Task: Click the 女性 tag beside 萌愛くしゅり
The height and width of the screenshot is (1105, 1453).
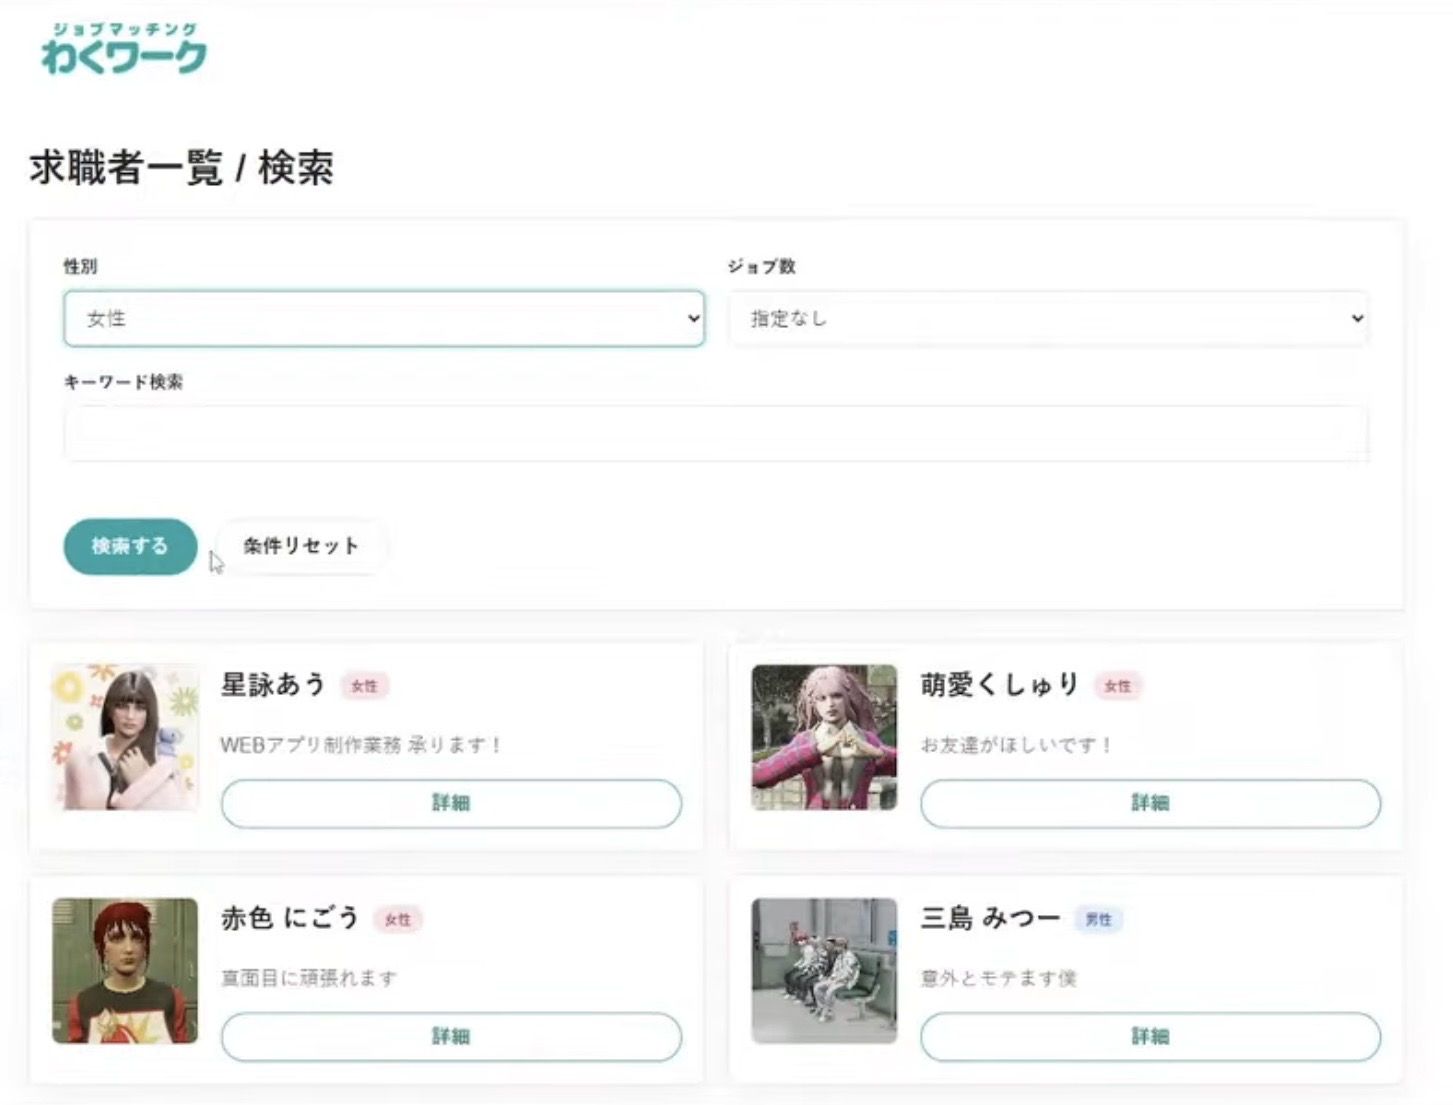Action: pyautogui.click(x=1118, y=686)
